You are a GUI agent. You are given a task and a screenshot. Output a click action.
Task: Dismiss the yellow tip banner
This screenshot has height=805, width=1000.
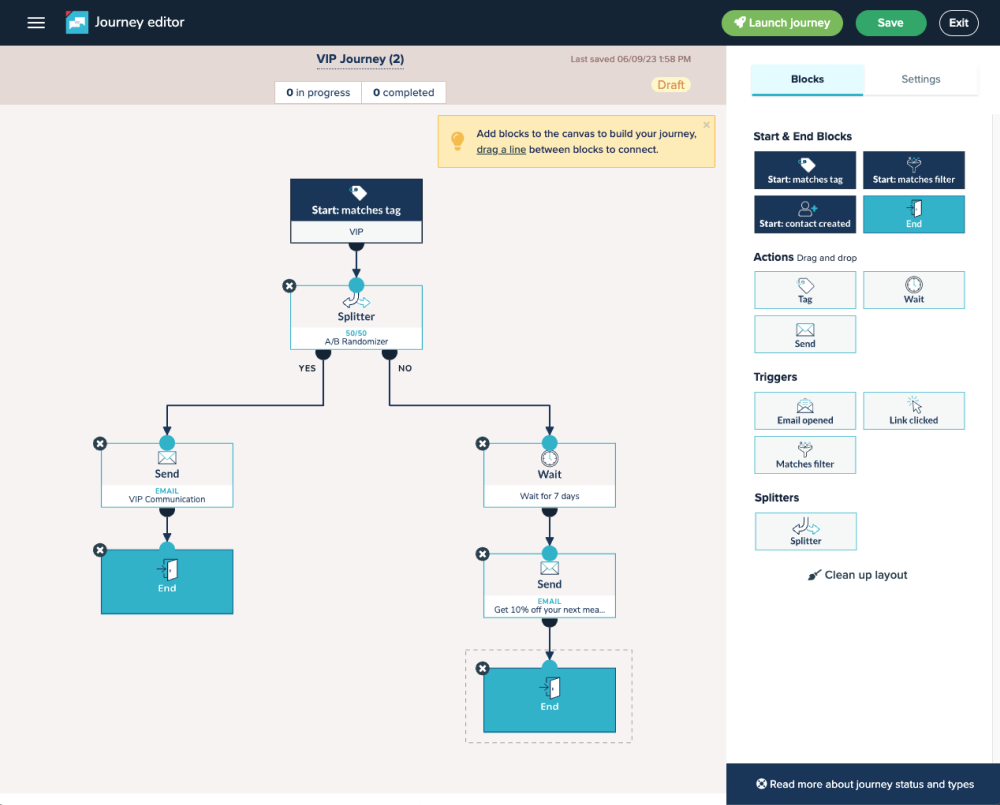706,125
